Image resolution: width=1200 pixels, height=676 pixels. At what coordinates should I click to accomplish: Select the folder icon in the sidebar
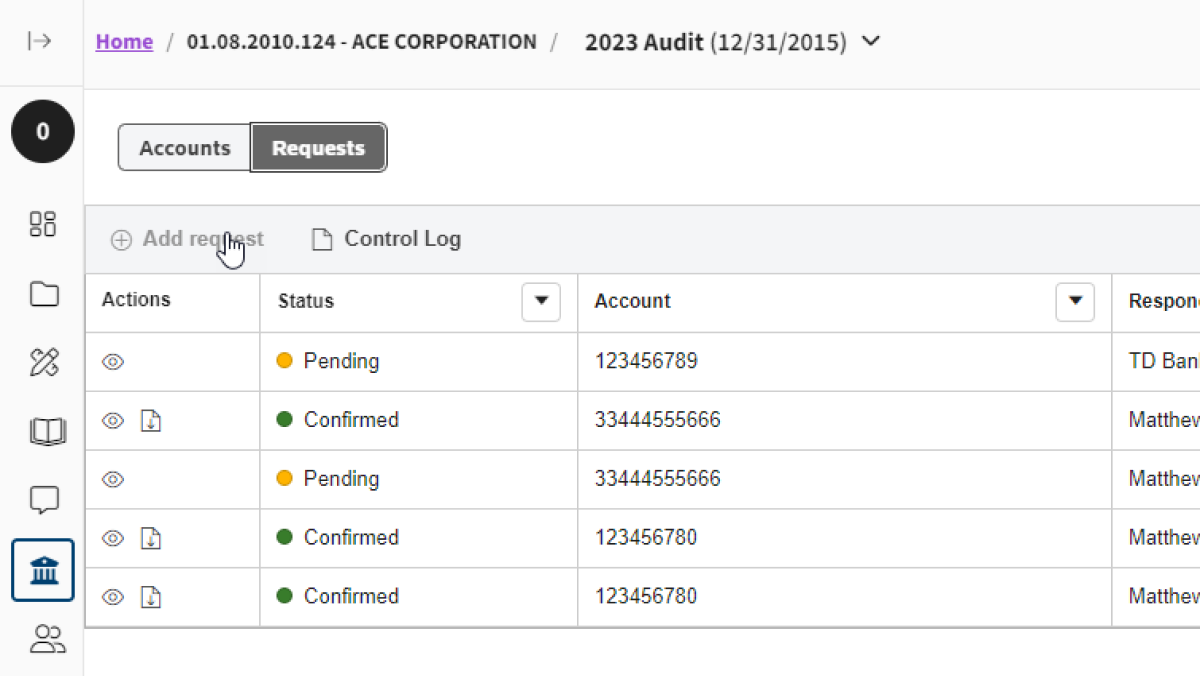point(42,294)
